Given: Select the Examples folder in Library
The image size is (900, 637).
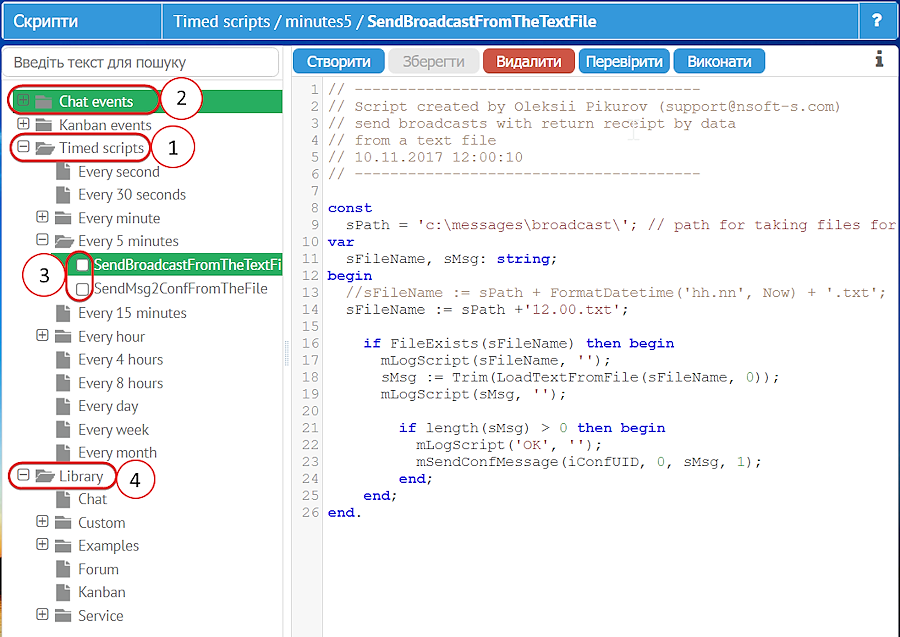Looking at the screenshot, I should (108, 546).
